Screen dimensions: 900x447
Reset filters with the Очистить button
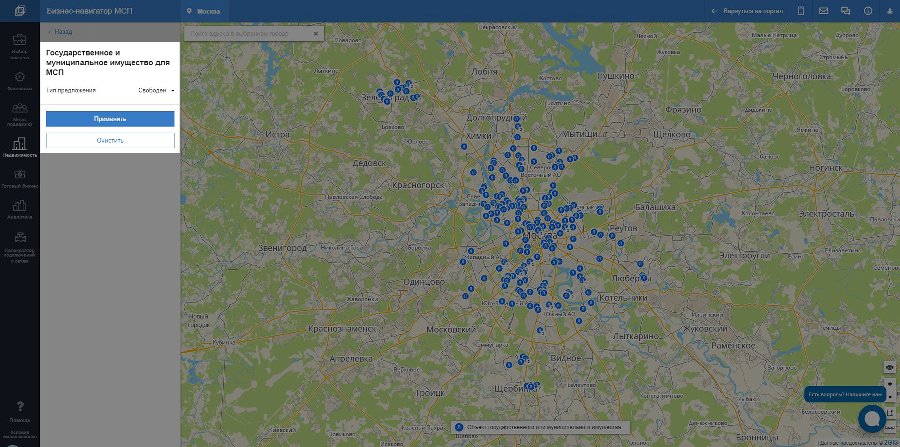[110, 140]
